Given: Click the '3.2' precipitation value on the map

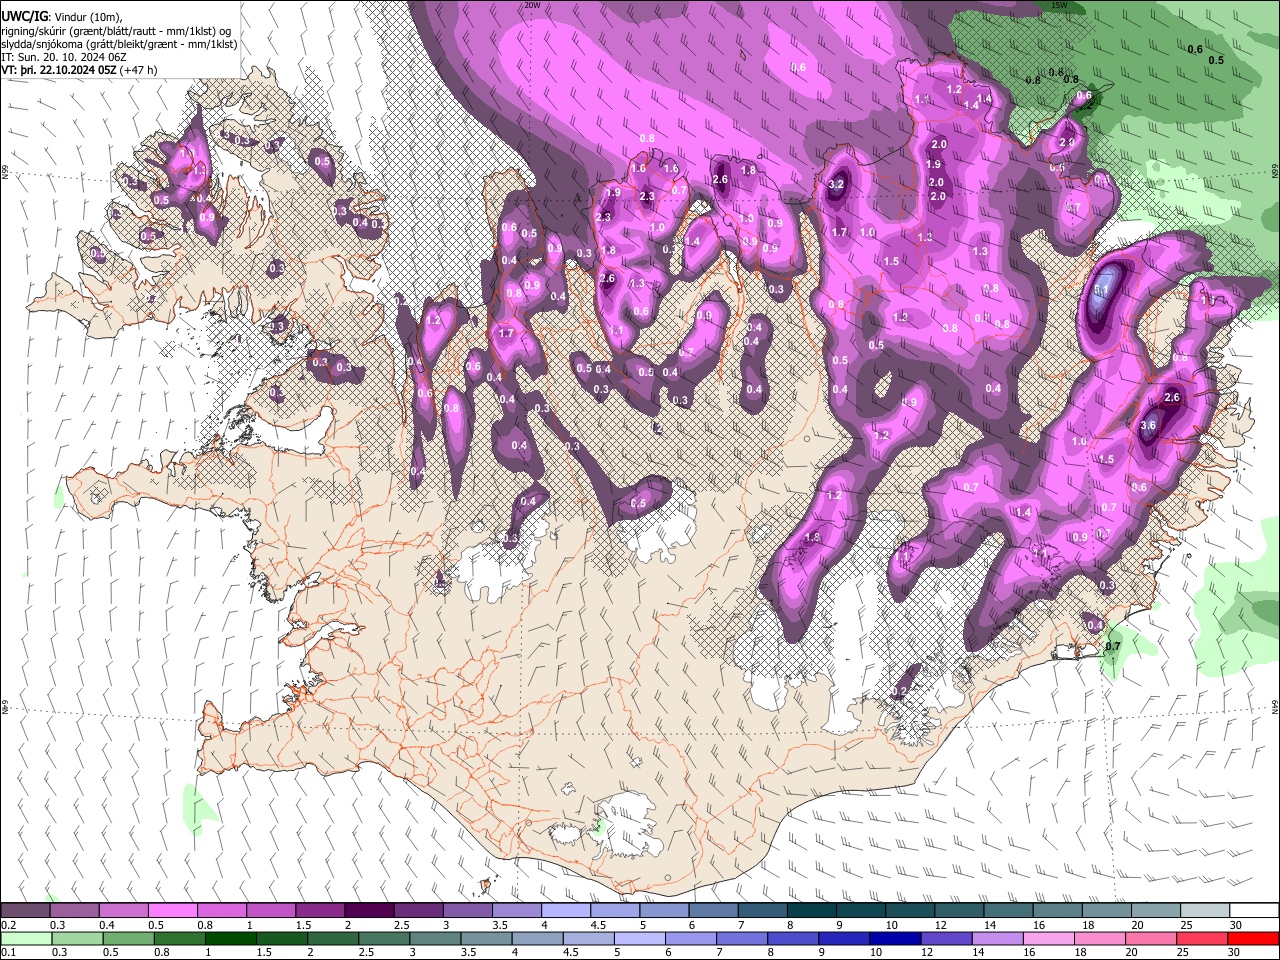Looking at the screenshot, I should tap(837, 184).
